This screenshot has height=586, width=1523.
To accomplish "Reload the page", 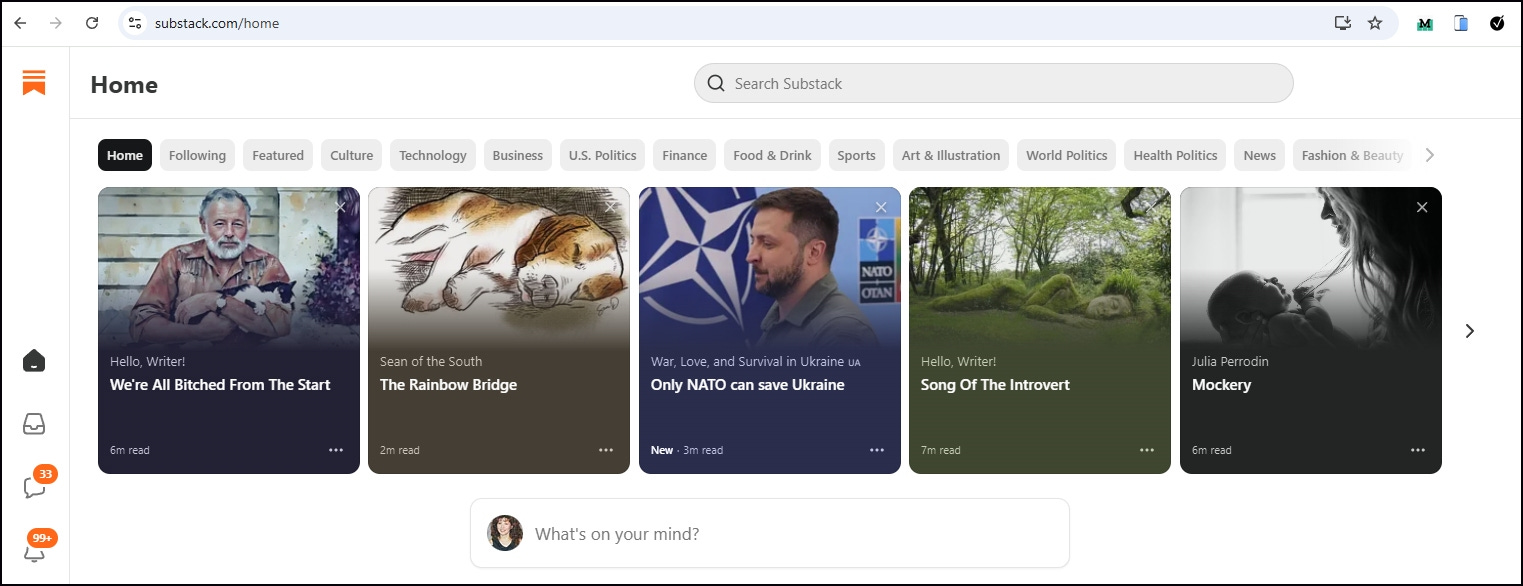I will pyautogui.click(x=92, y=23).
